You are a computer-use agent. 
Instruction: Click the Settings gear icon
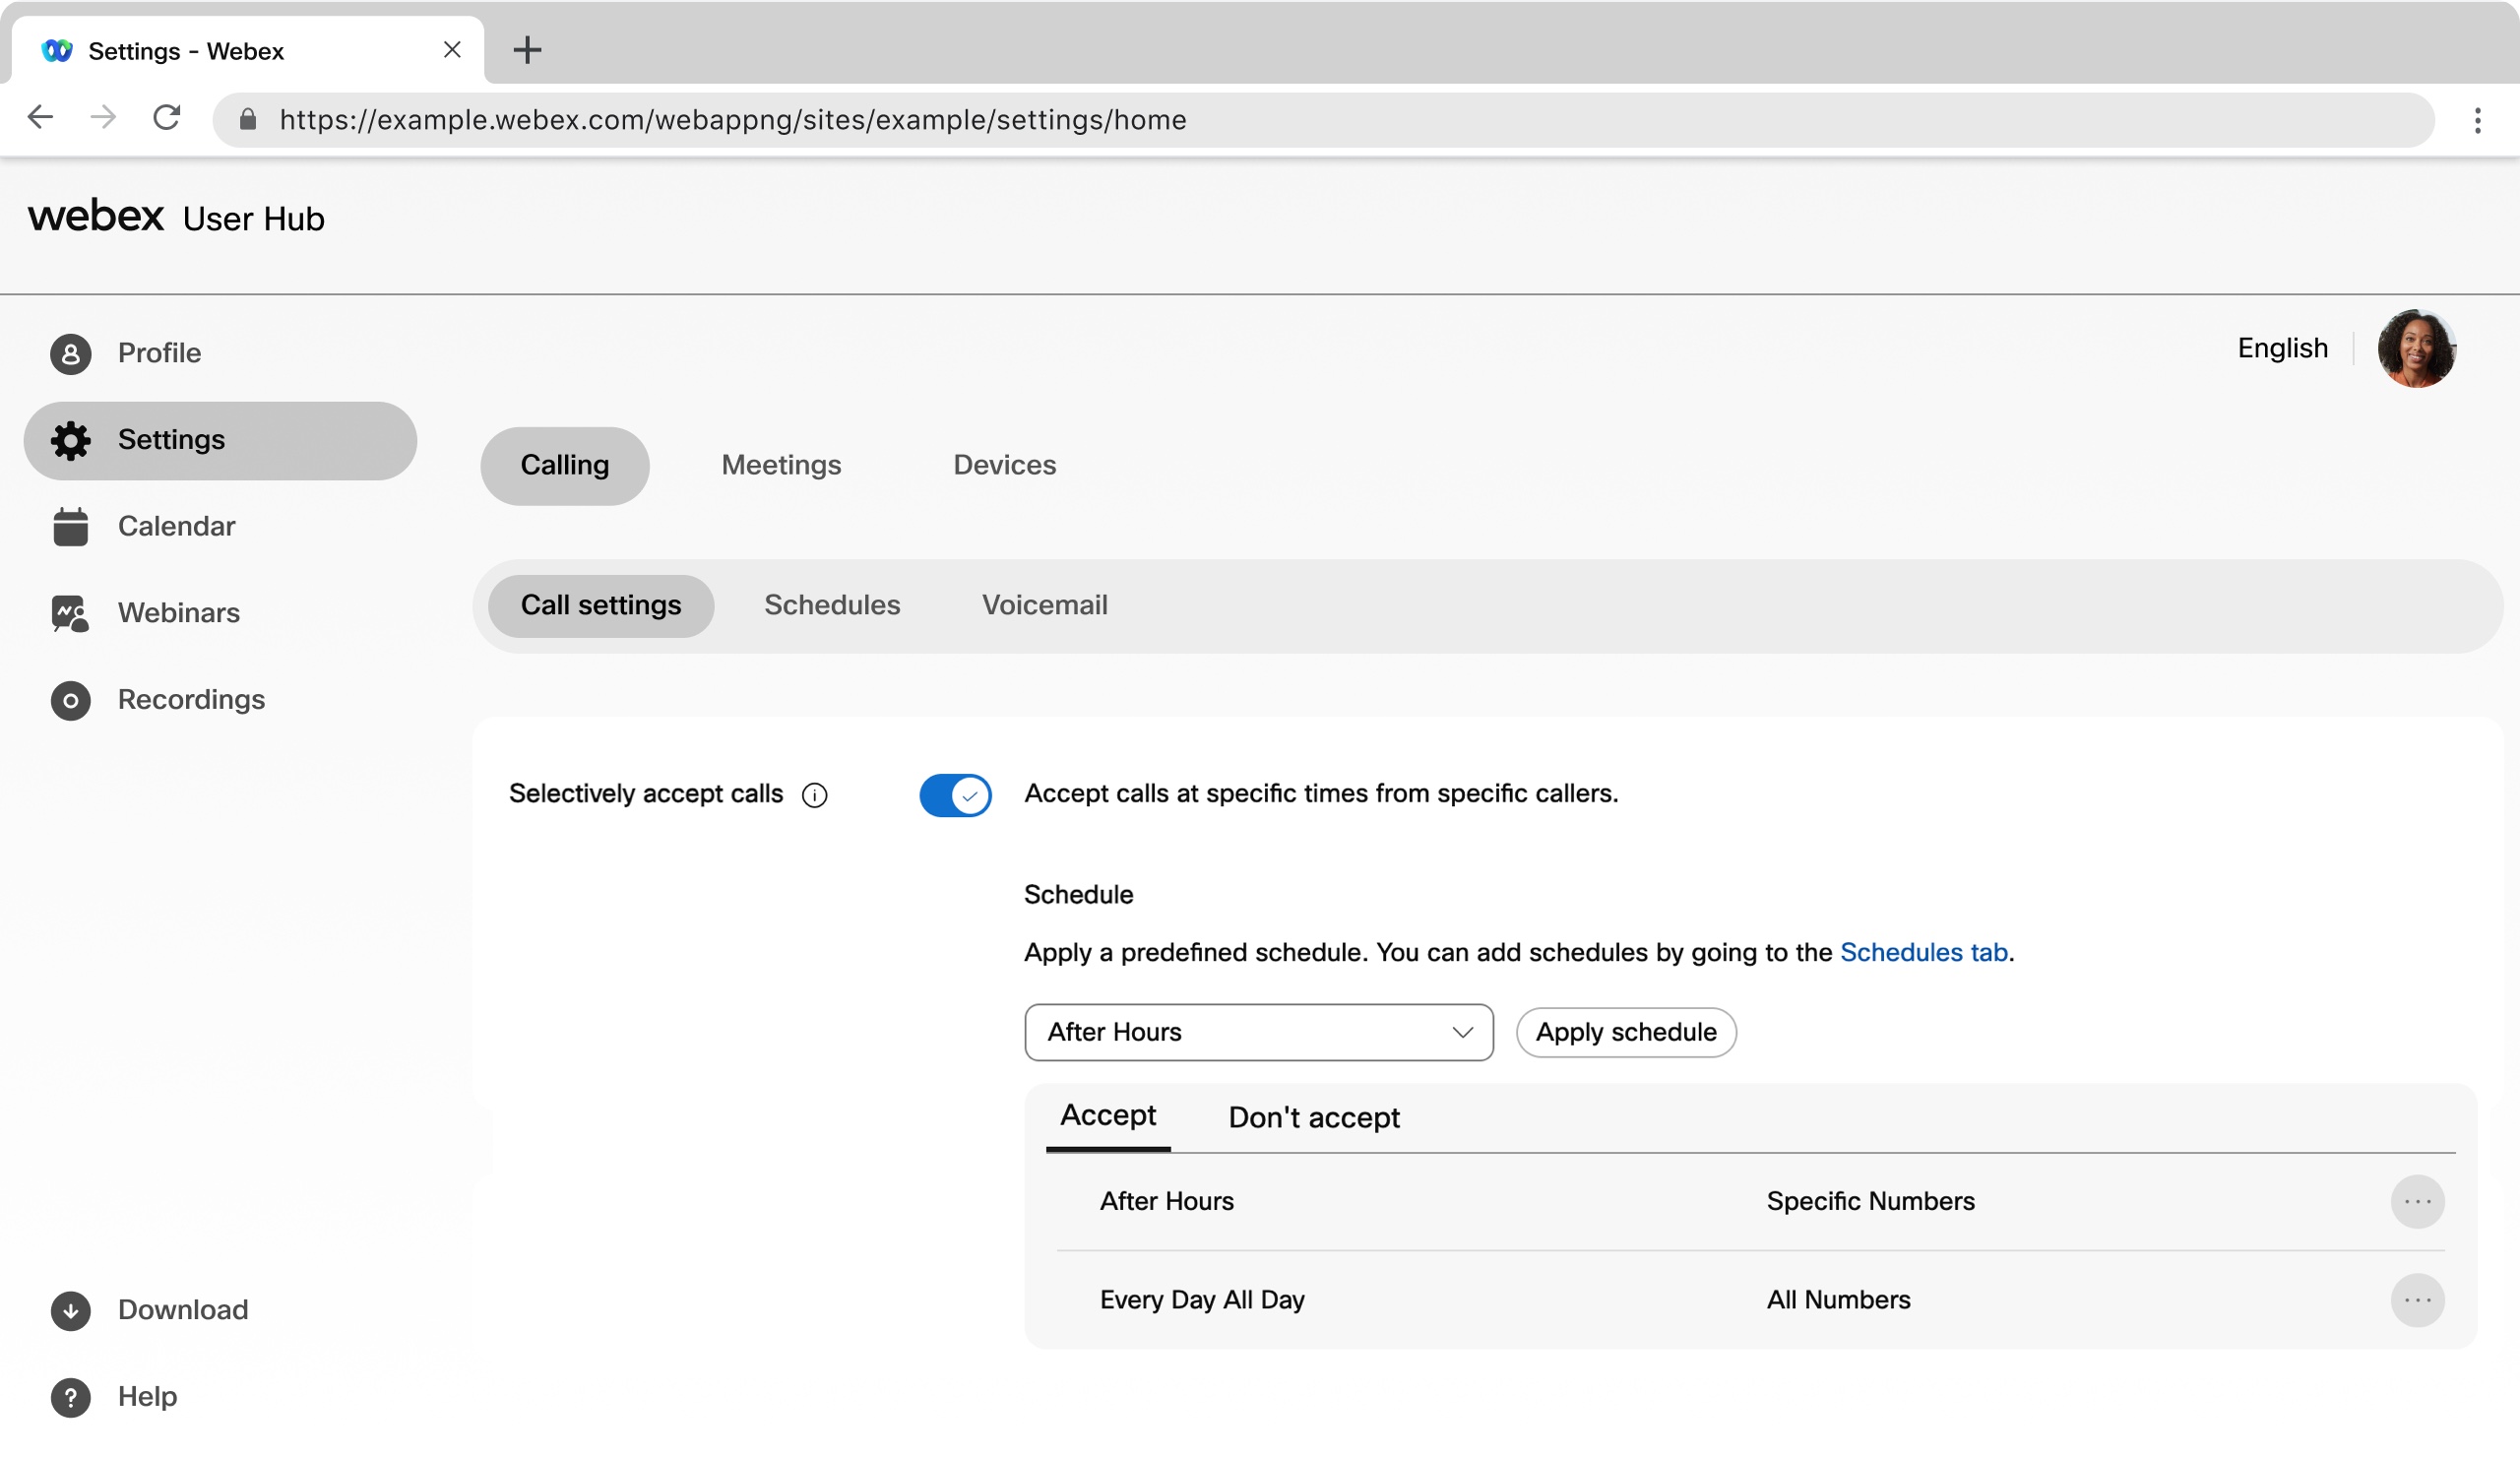click(x=69, y=439)
